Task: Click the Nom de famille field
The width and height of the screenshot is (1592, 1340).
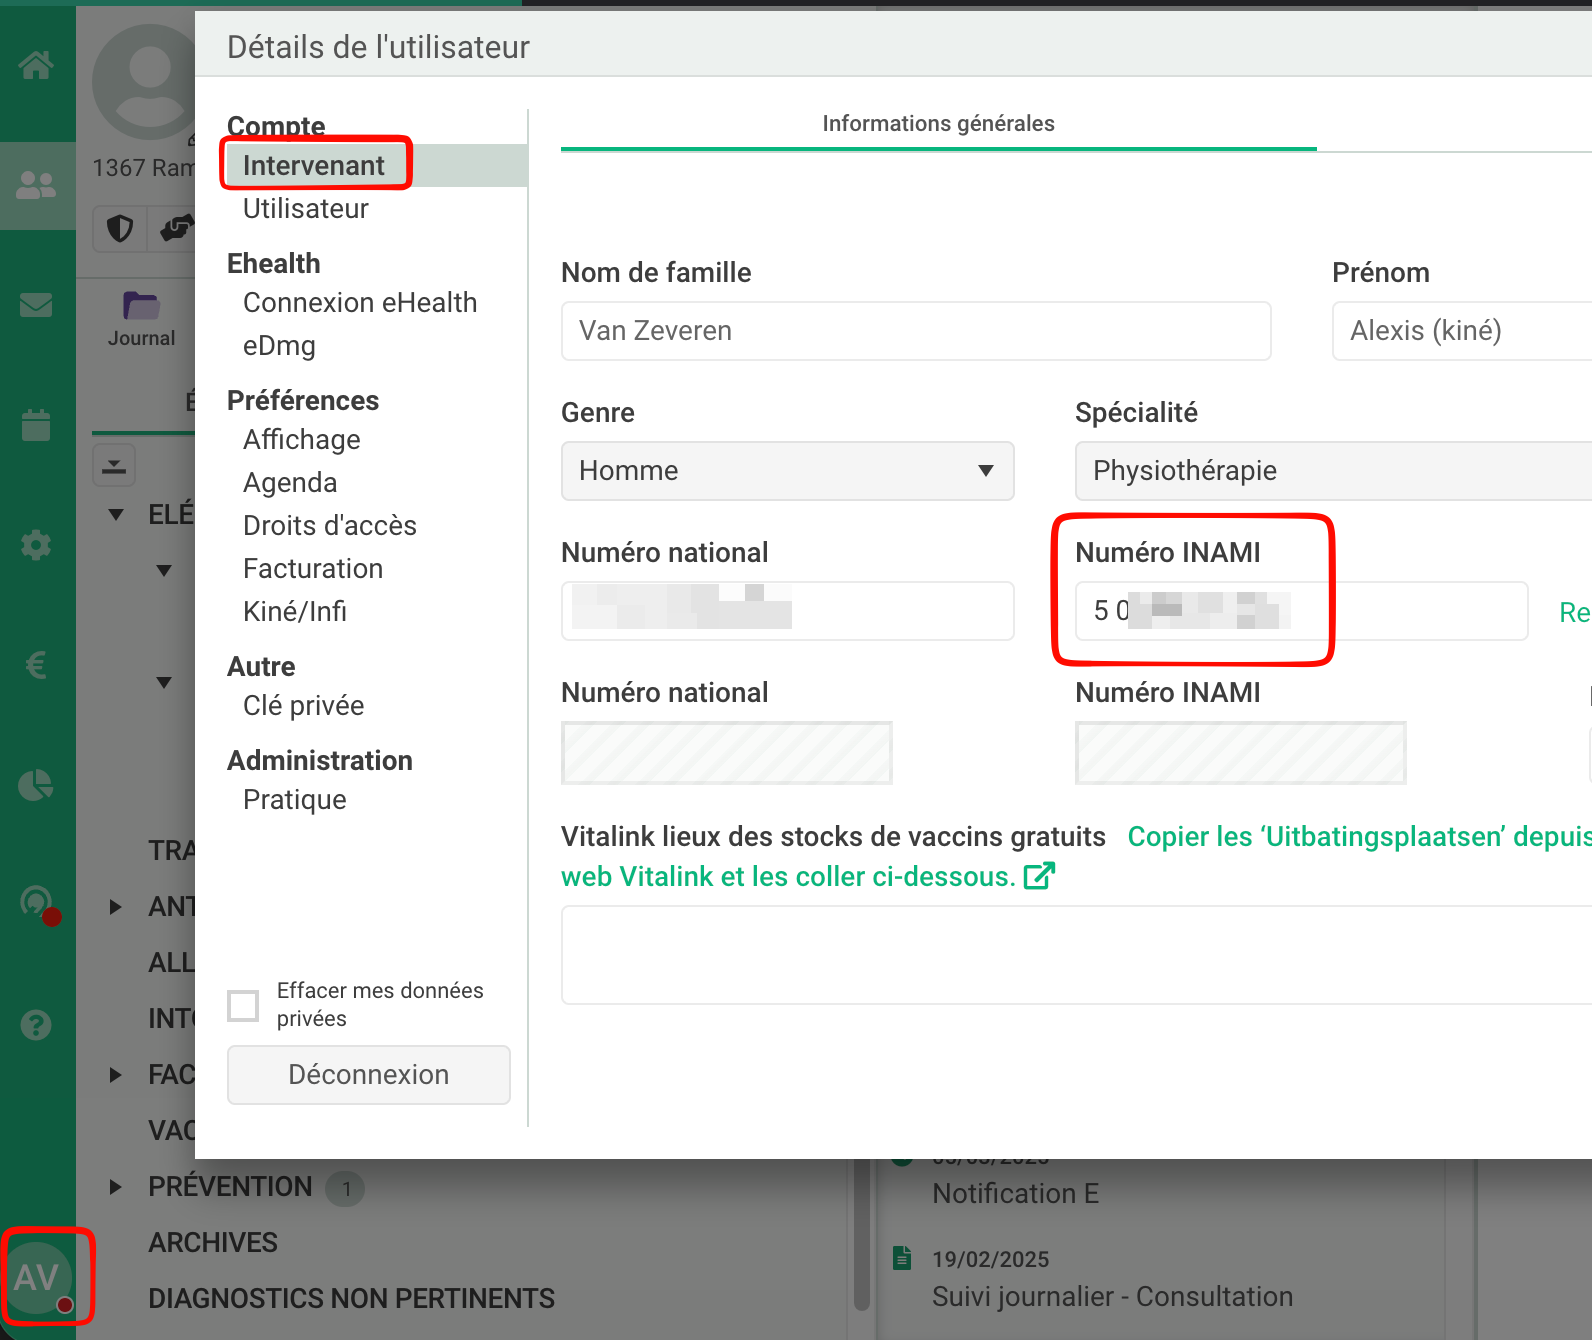Action: tap(915, 331)
